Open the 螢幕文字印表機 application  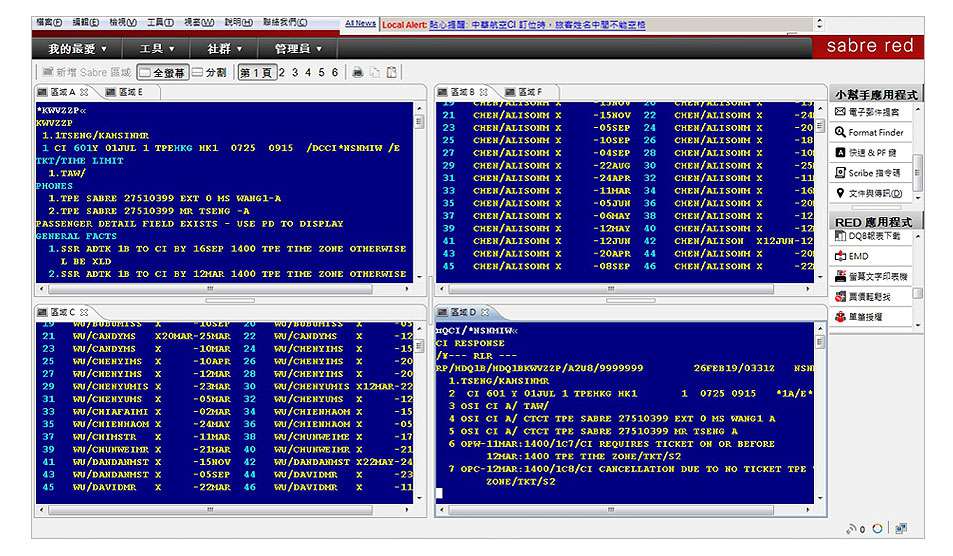click(x=869, y=276)
